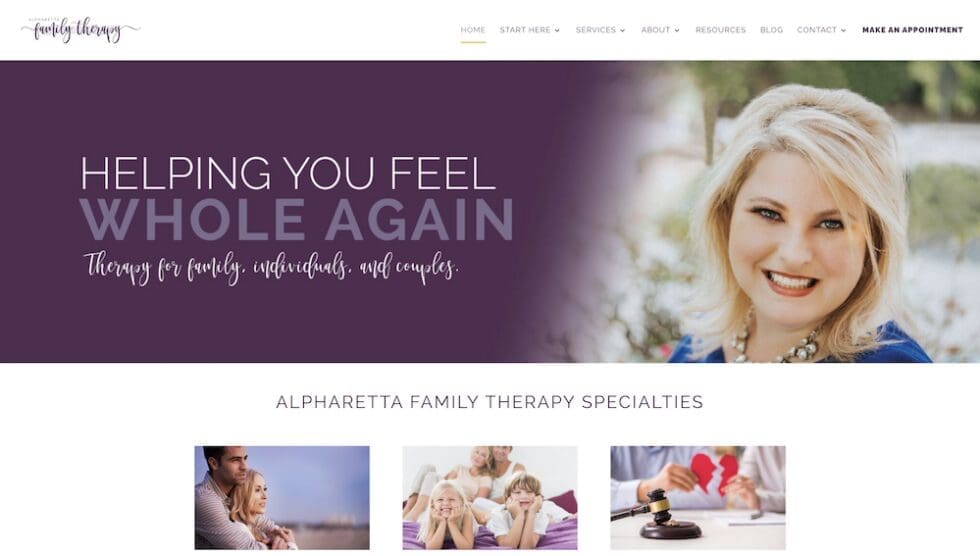Image resolution: width=980 pixels, height=556 pixels.
Task: Click the Alpharetta Family Therapy Specialties heading
Action: click(x=490, y=402)
